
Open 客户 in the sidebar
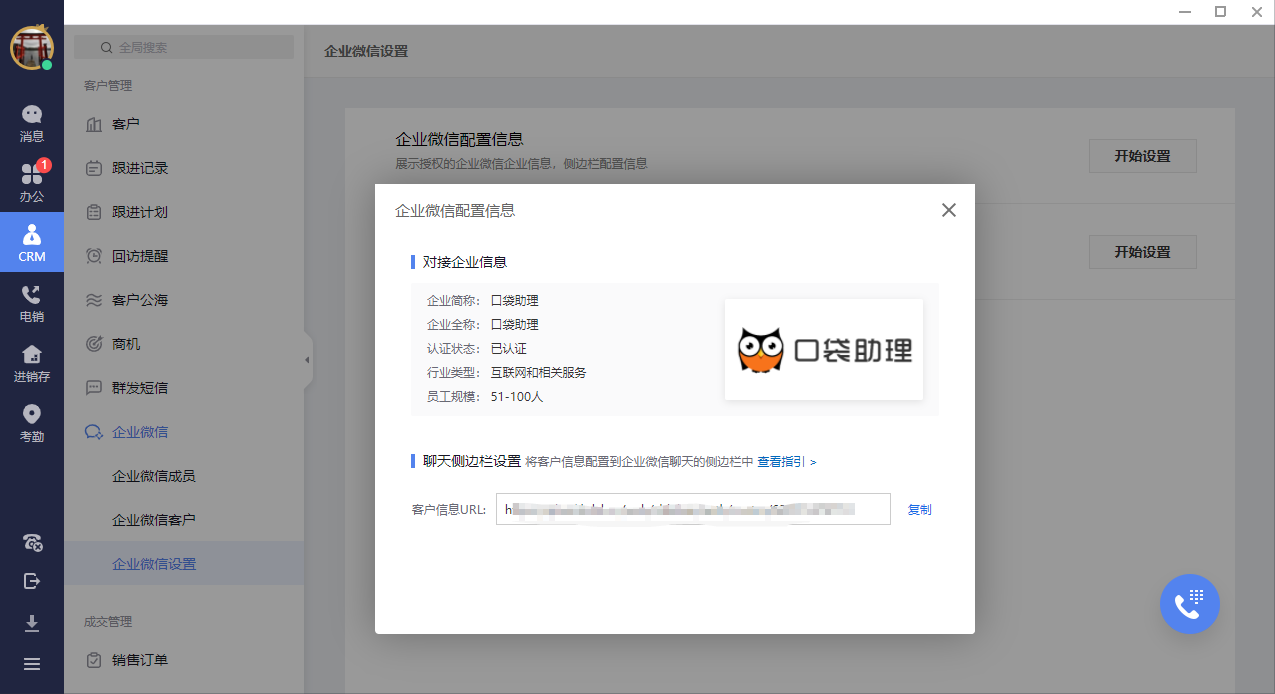[x=184, y=124]
